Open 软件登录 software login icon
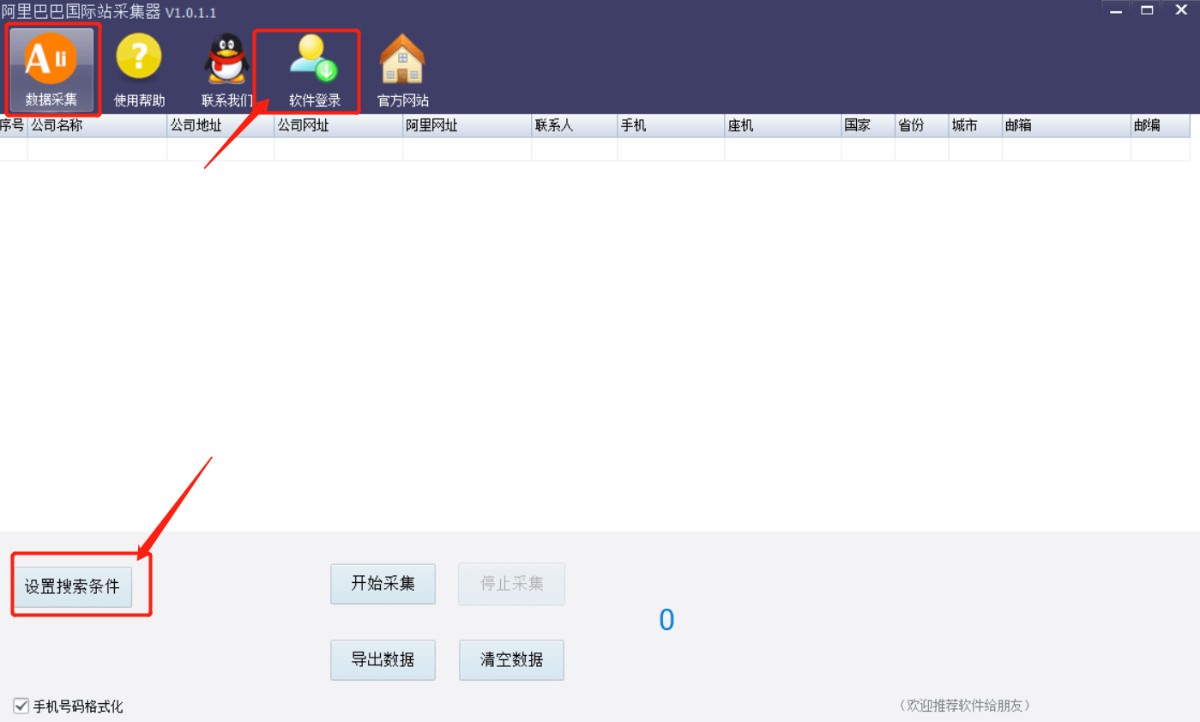The height and width of the screenshot is (722, 1200). click(x=314, y=68)
